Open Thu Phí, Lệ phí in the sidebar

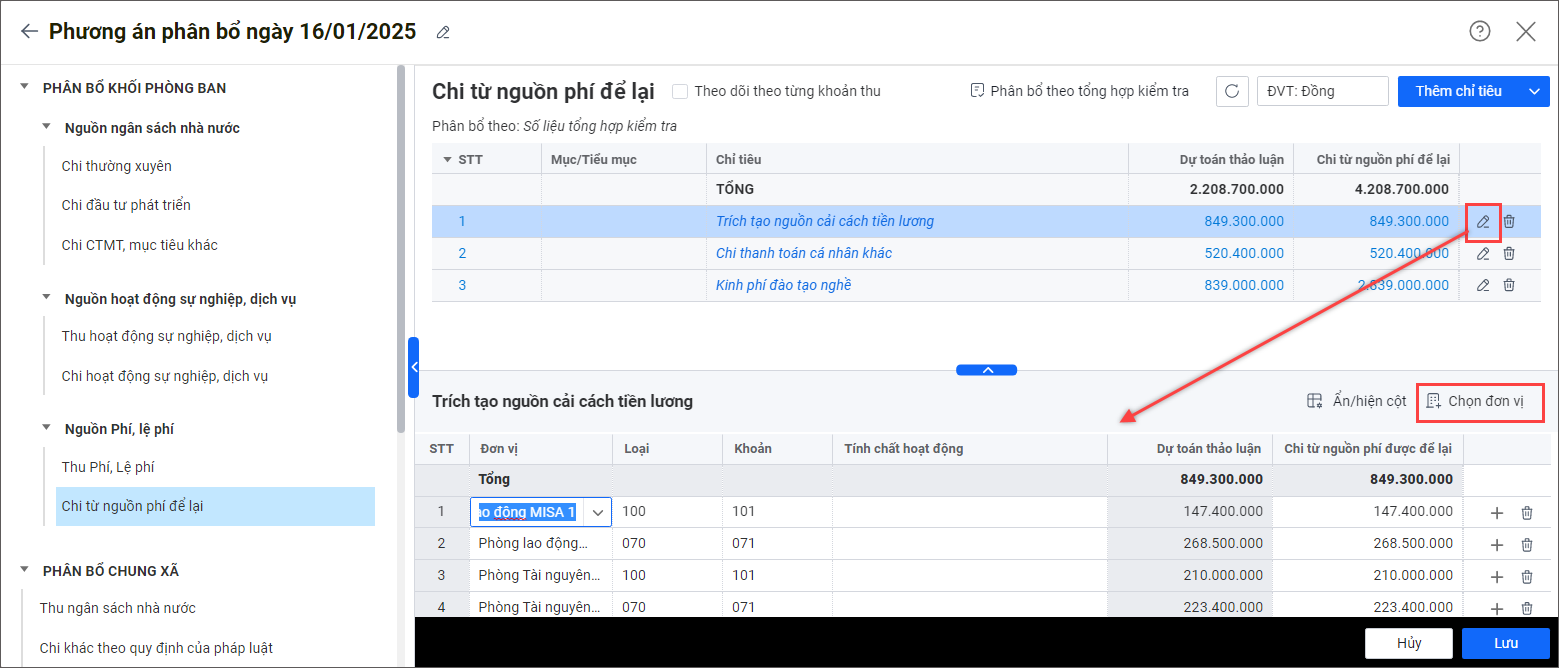point(108,467)
